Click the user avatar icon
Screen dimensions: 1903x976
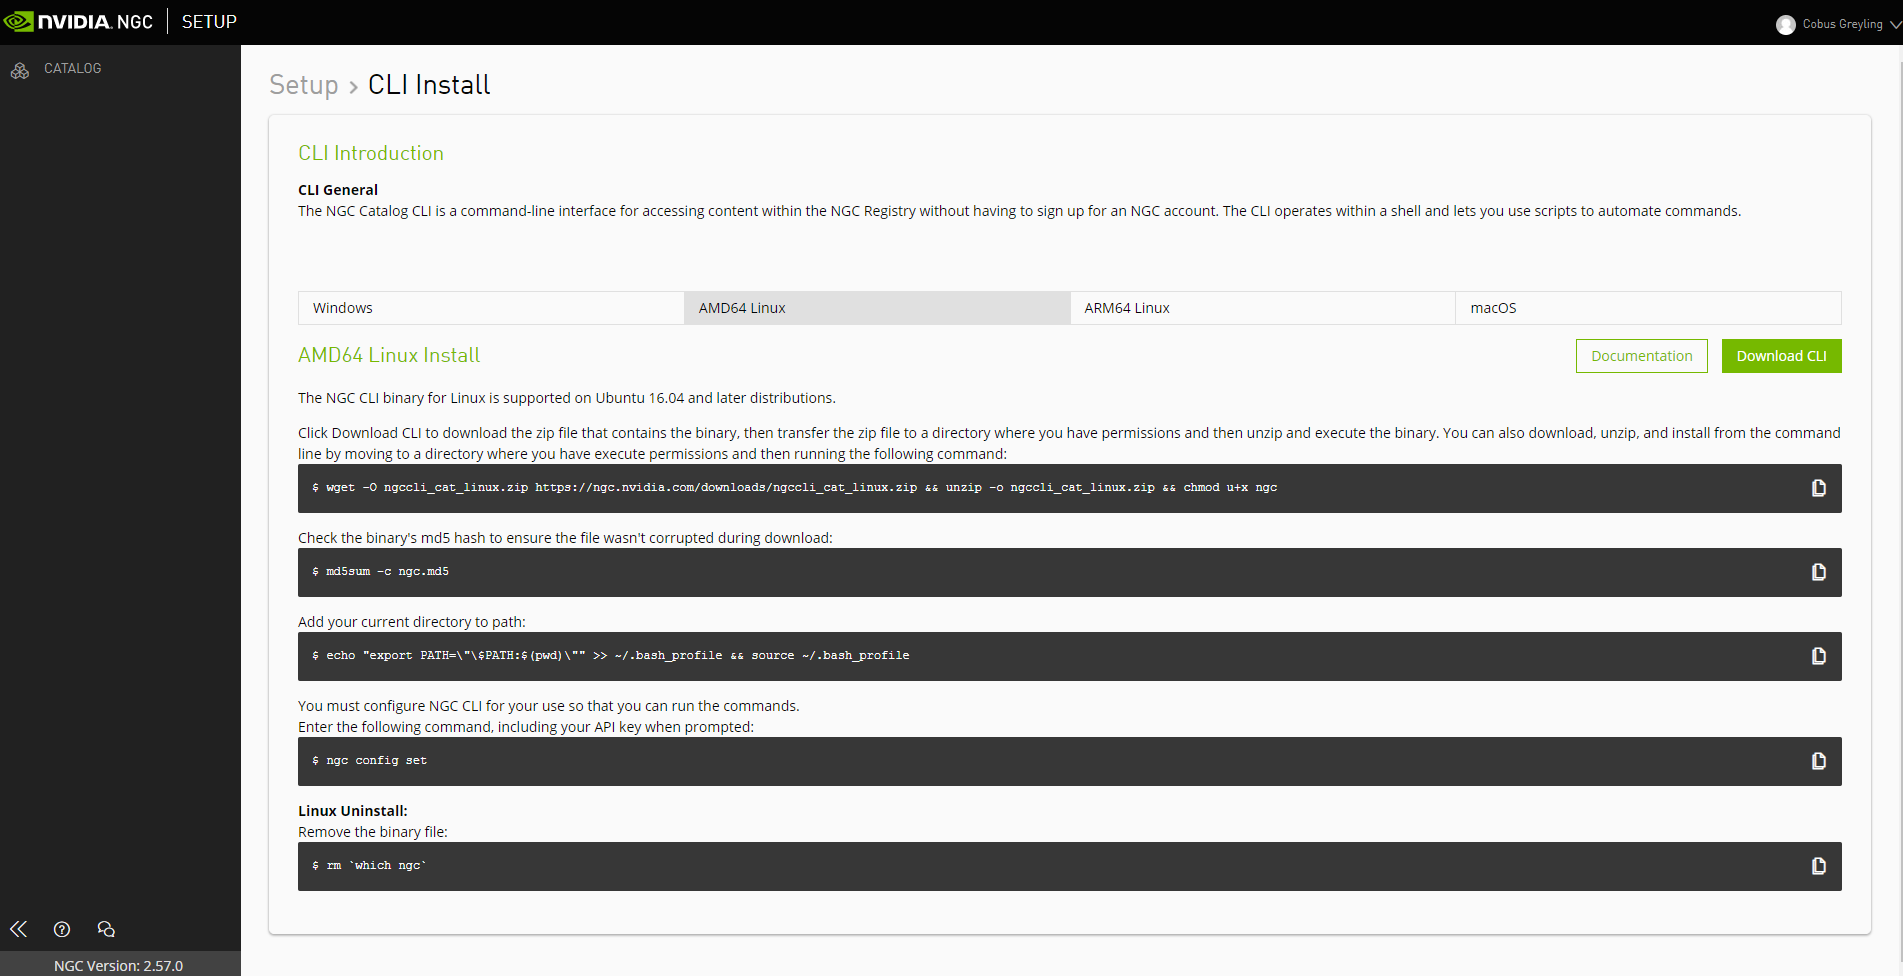tap(1785, 24)
